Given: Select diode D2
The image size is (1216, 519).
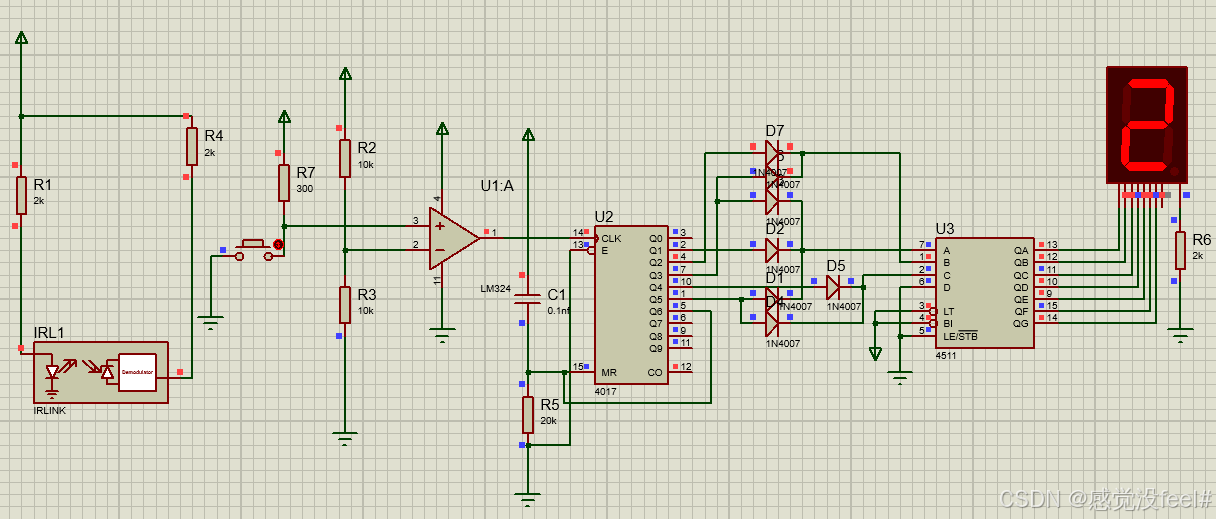Looking at the screenshot, I should click(772, 250).
